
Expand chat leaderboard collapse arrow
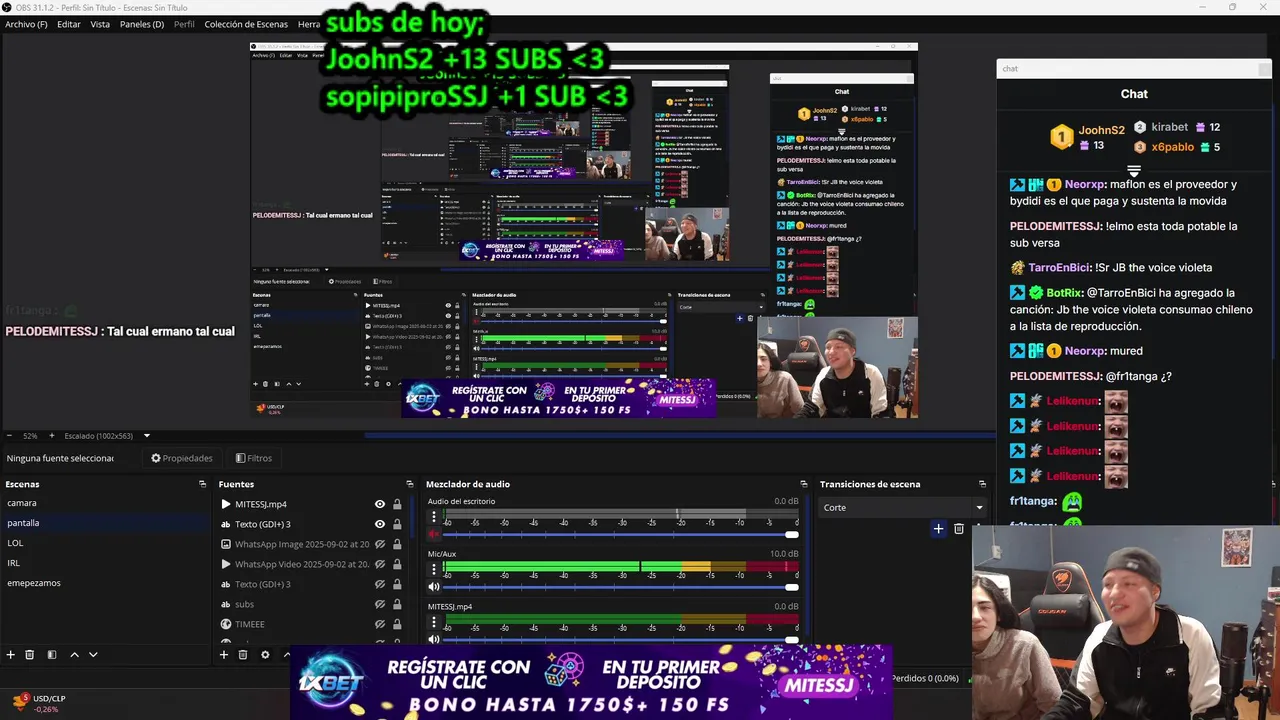(x=1134, y=171)
